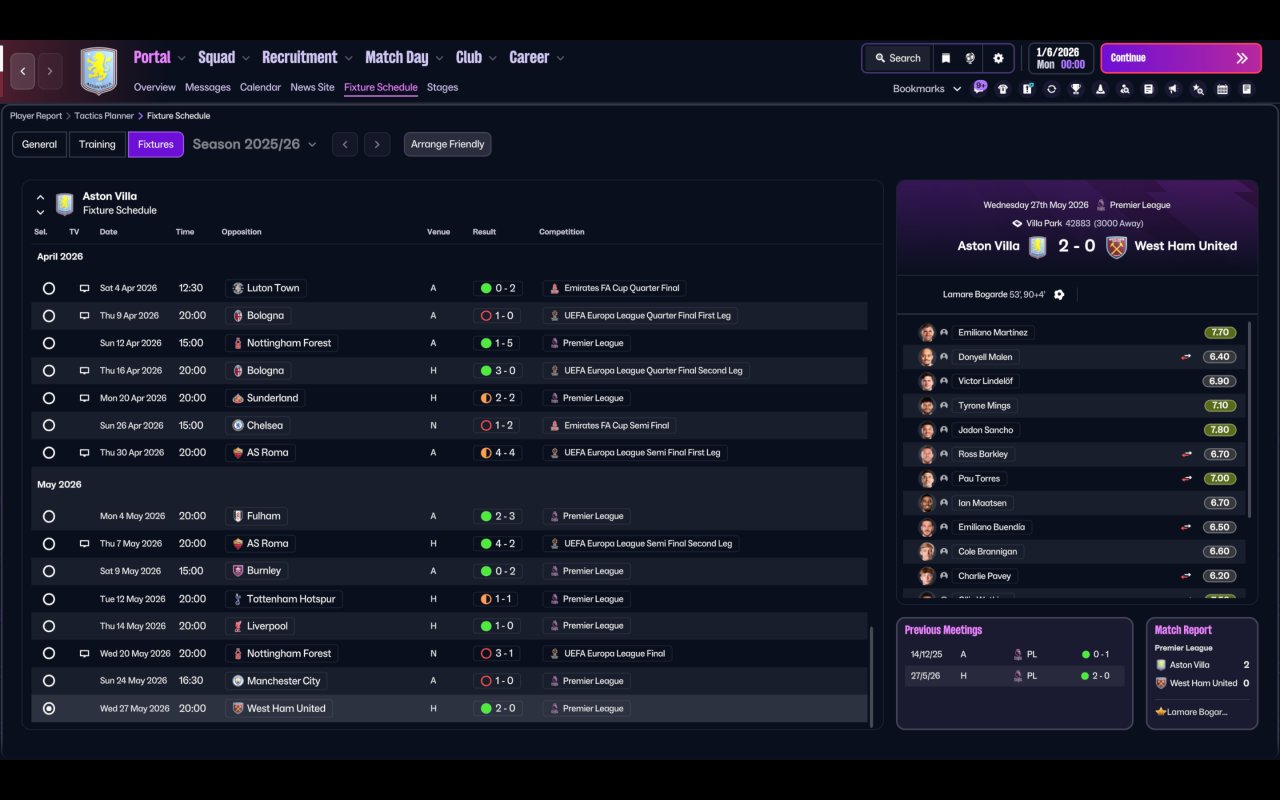Click the West Ham United crest in match header
This screenshot has height=800, width=1280.
(1117, 247)
